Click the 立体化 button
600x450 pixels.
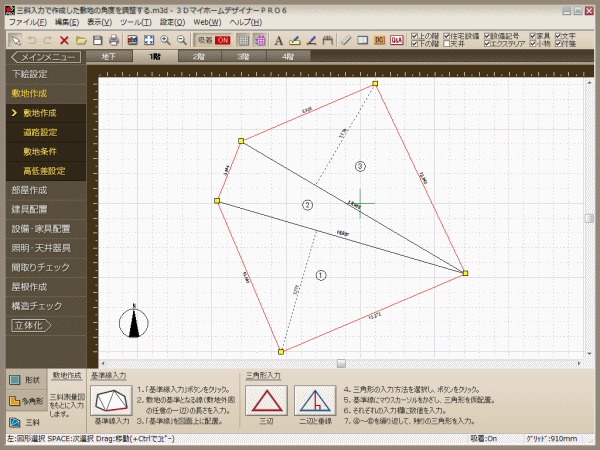click(x=32, y=325)
